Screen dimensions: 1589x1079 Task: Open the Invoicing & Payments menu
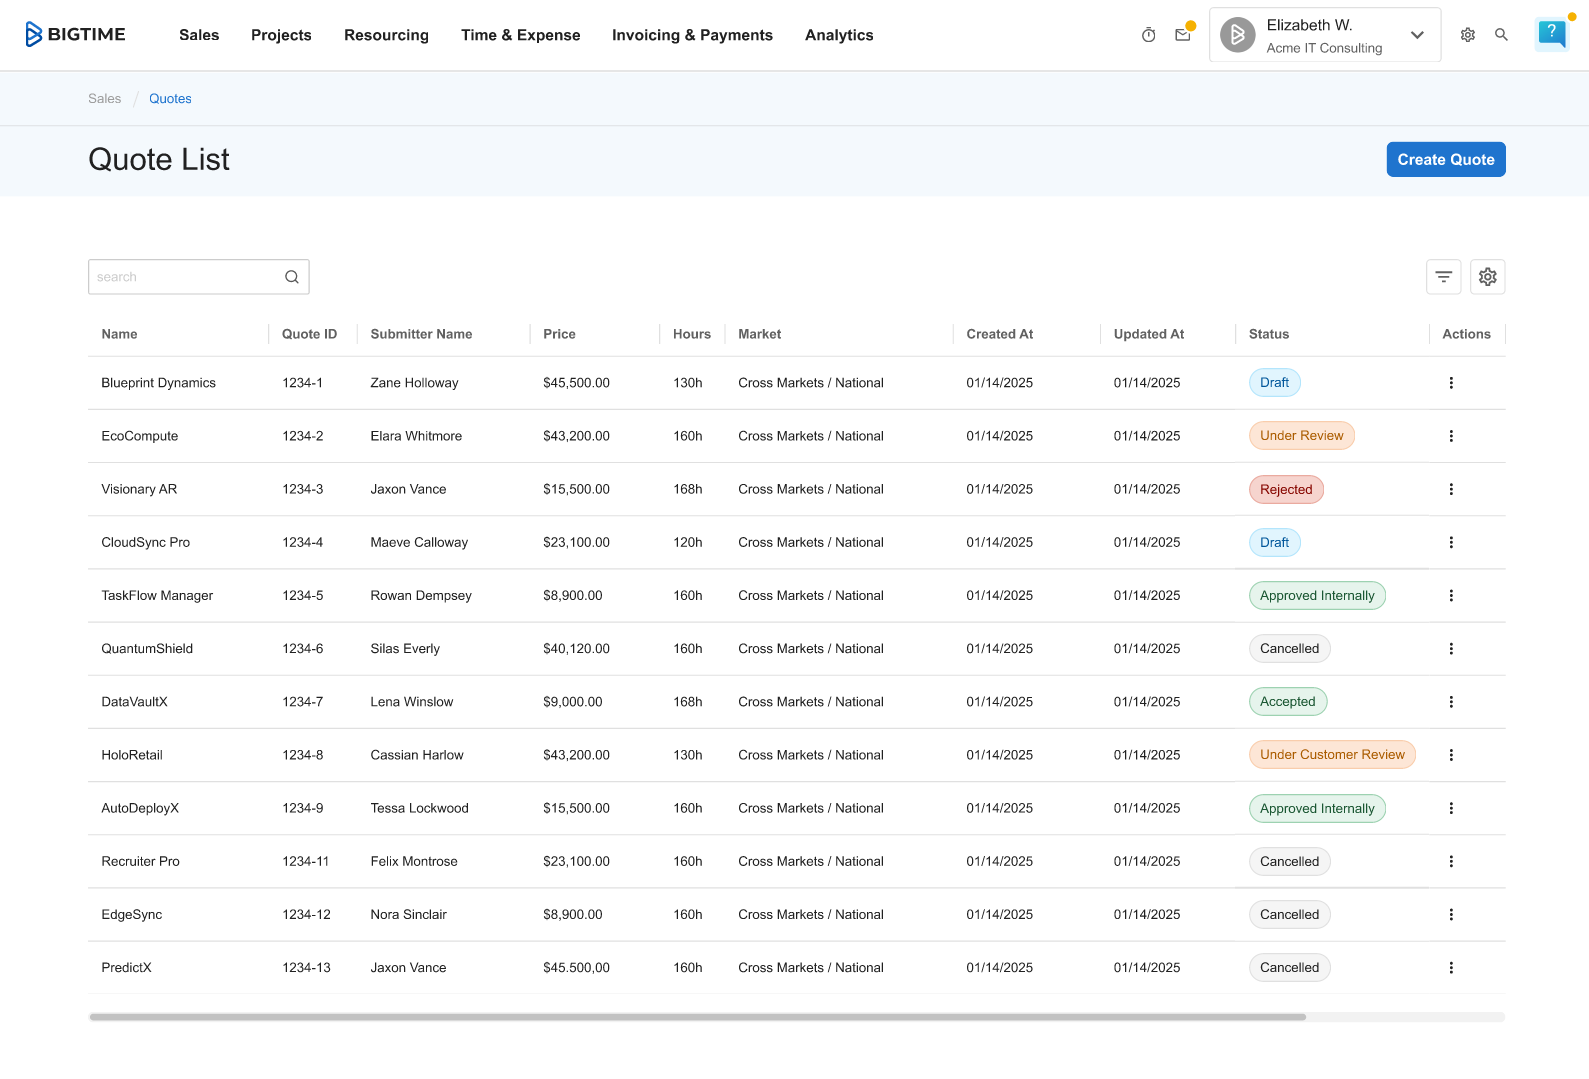coord(692,35)
